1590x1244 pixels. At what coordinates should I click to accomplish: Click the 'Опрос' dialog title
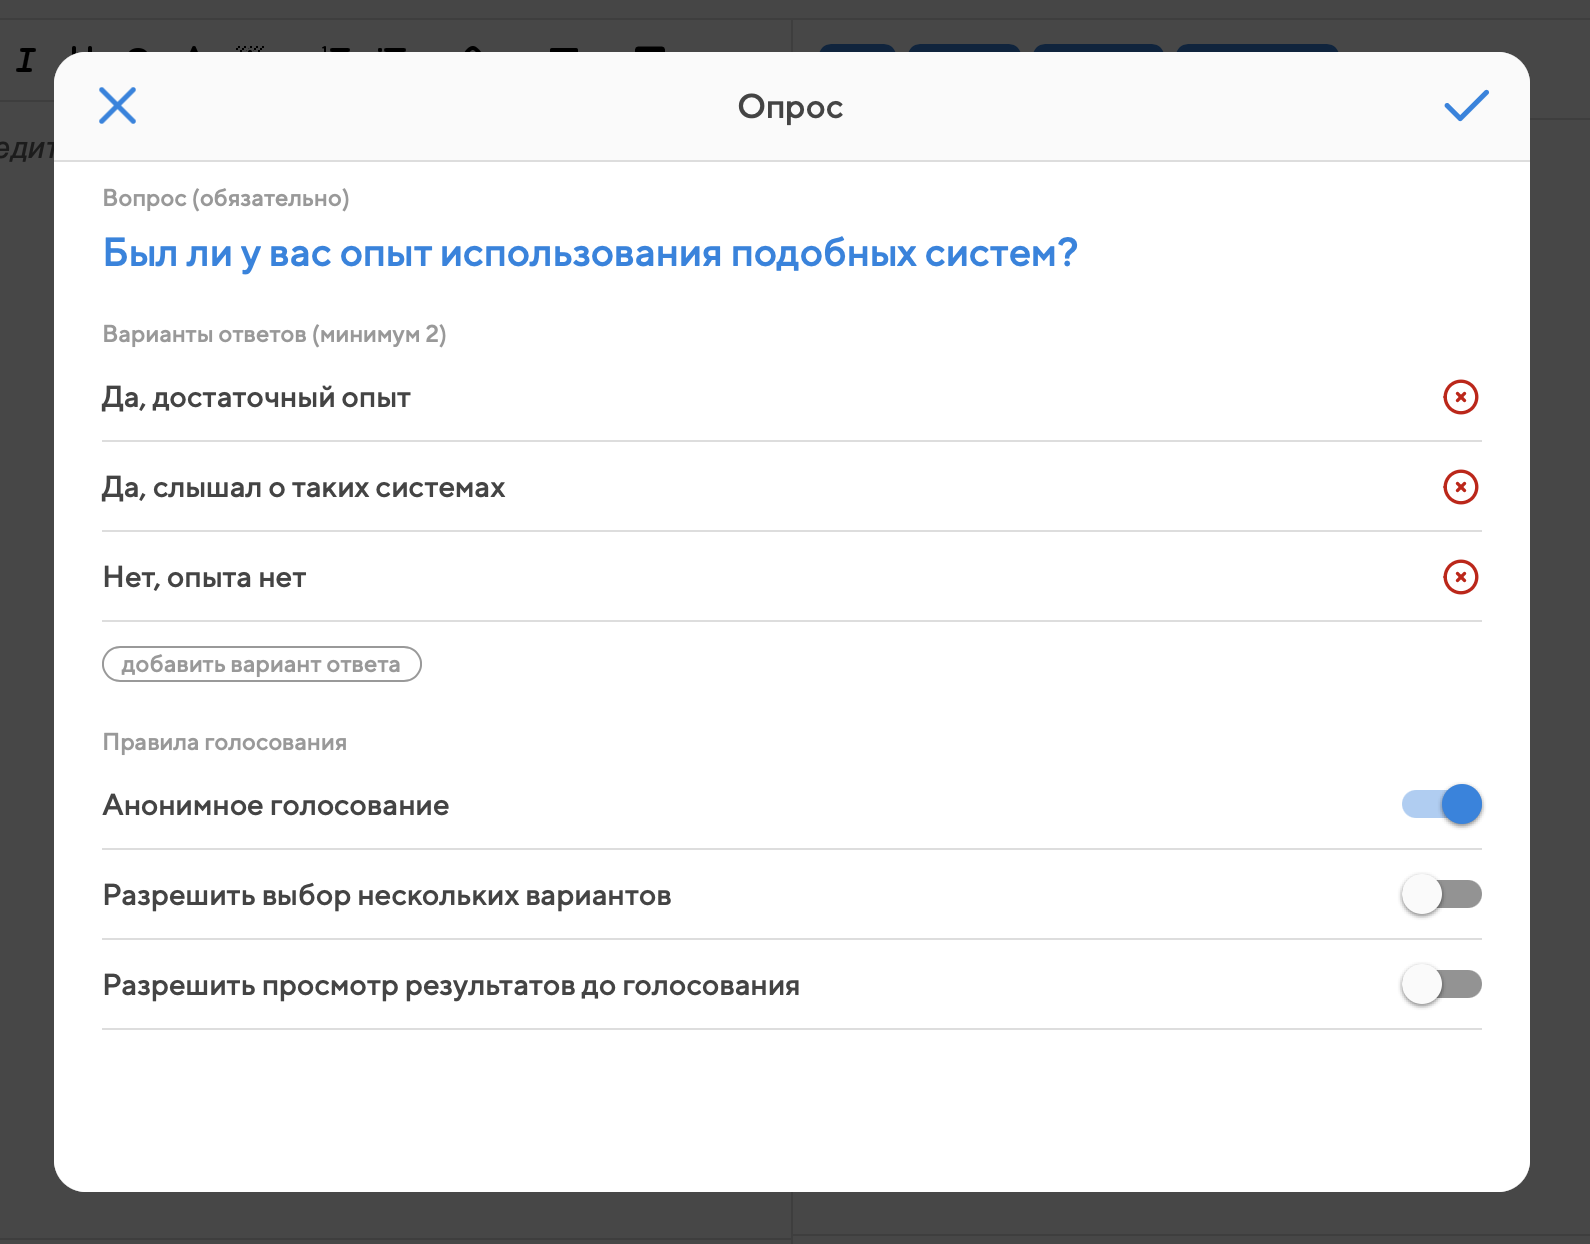coord(790,106)
